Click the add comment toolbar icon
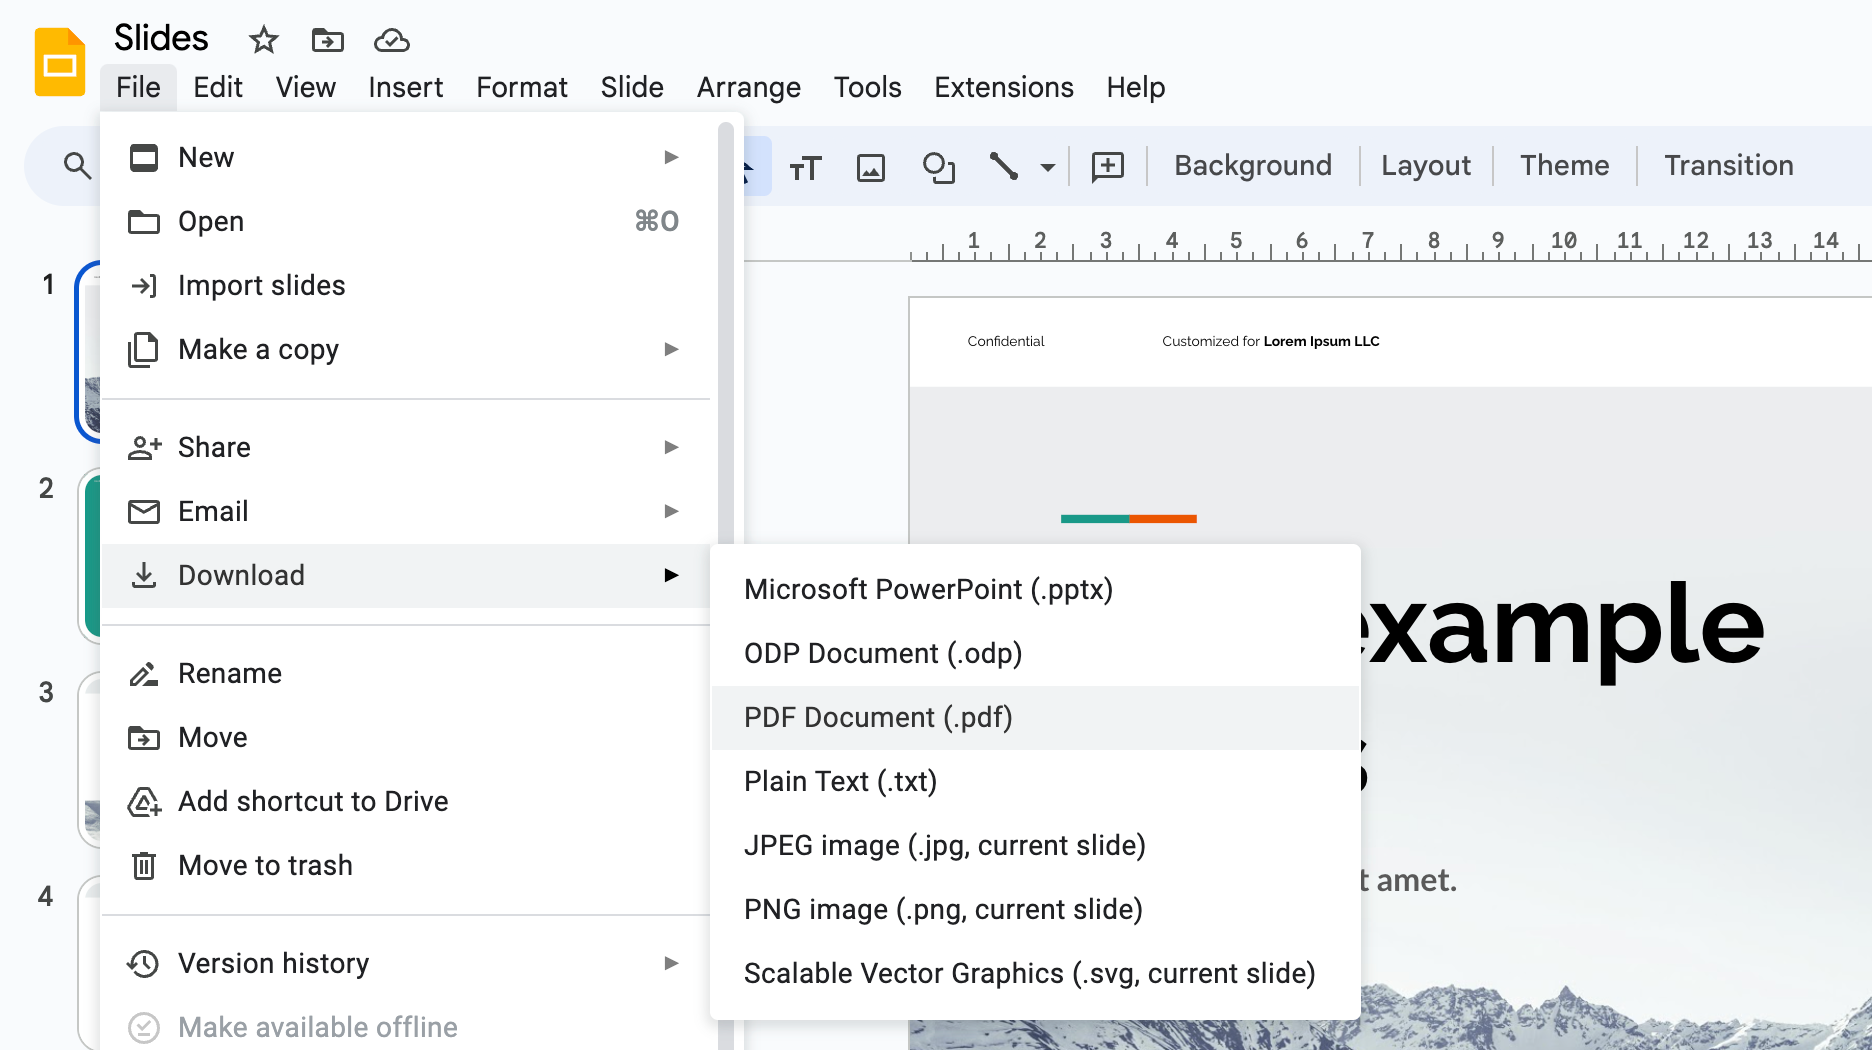Screen dimensions: 1872x1050 pyautogui.click(x=1108, y=167)
